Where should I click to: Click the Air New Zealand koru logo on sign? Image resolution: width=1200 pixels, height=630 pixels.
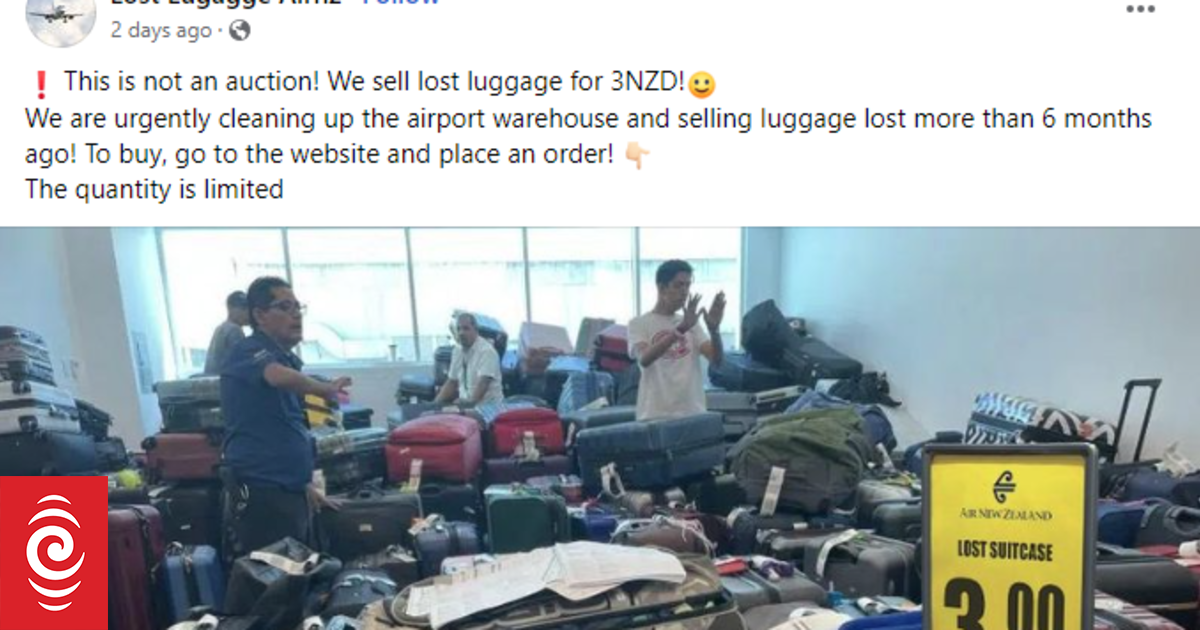click(x=1005, y=487)
